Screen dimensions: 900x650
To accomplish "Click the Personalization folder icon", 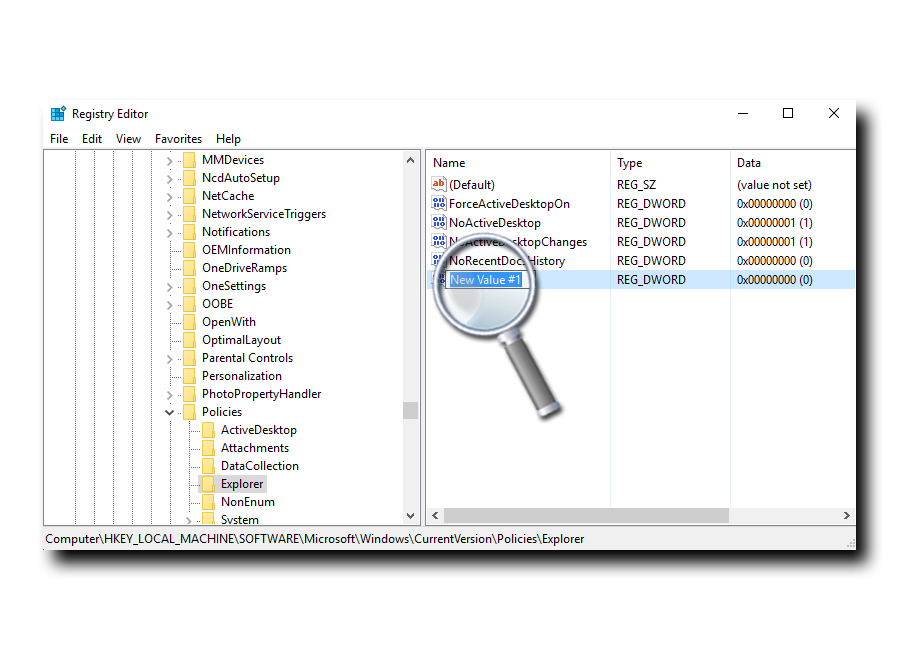I will (189, 376).
